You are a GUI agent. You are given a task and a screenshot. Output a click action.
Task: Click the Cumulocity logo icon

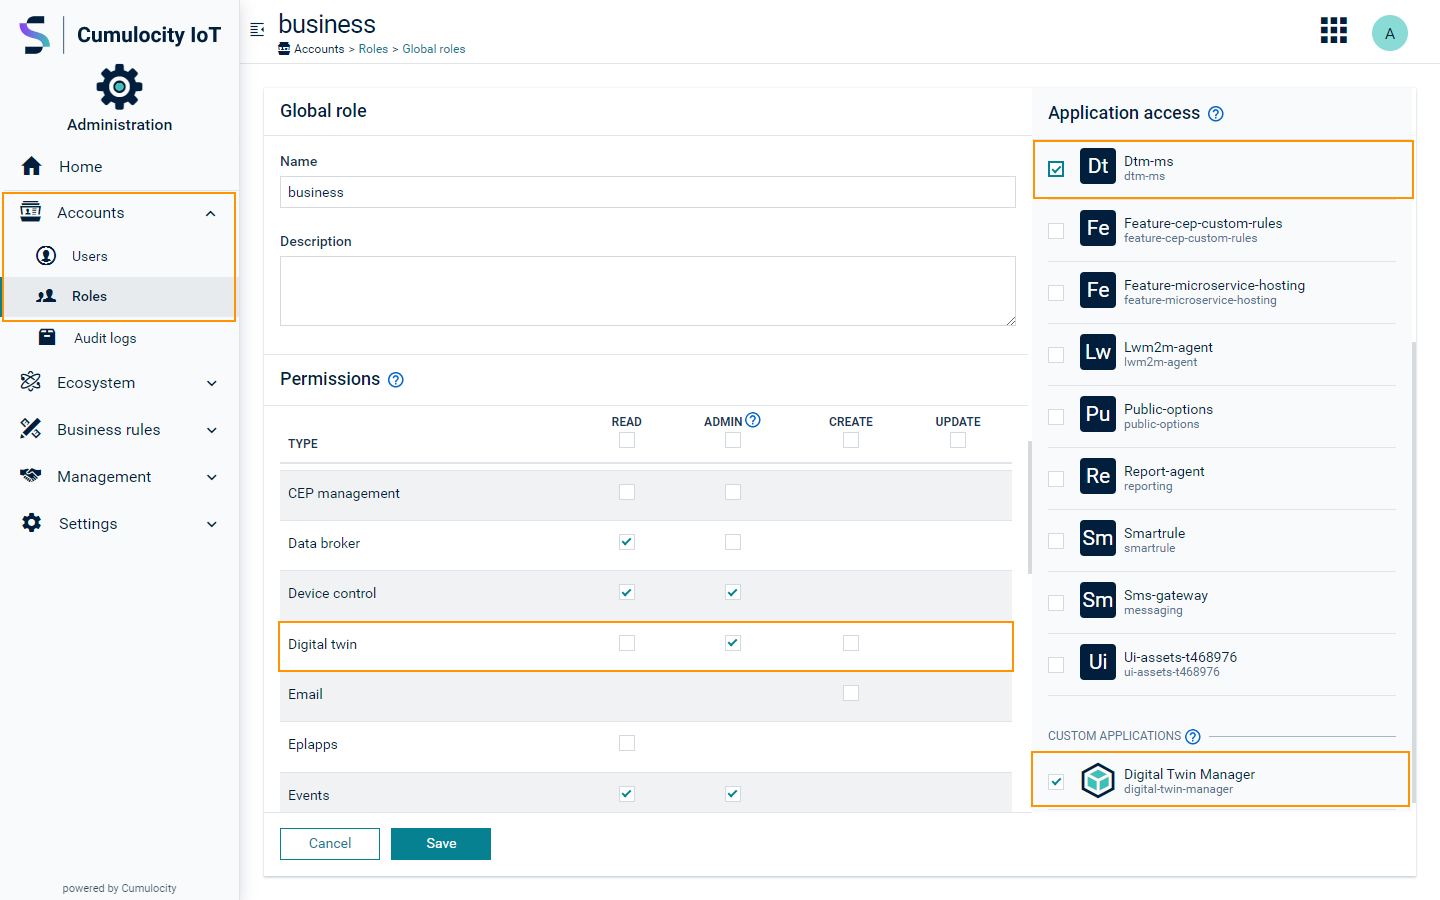[x=35, y=35]
